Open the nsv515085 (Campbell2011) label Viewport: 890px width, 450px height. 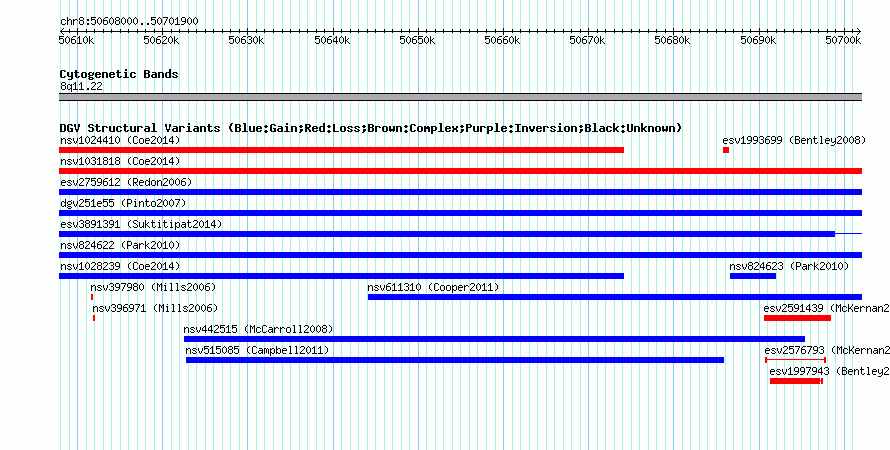(x=257, y=350)
